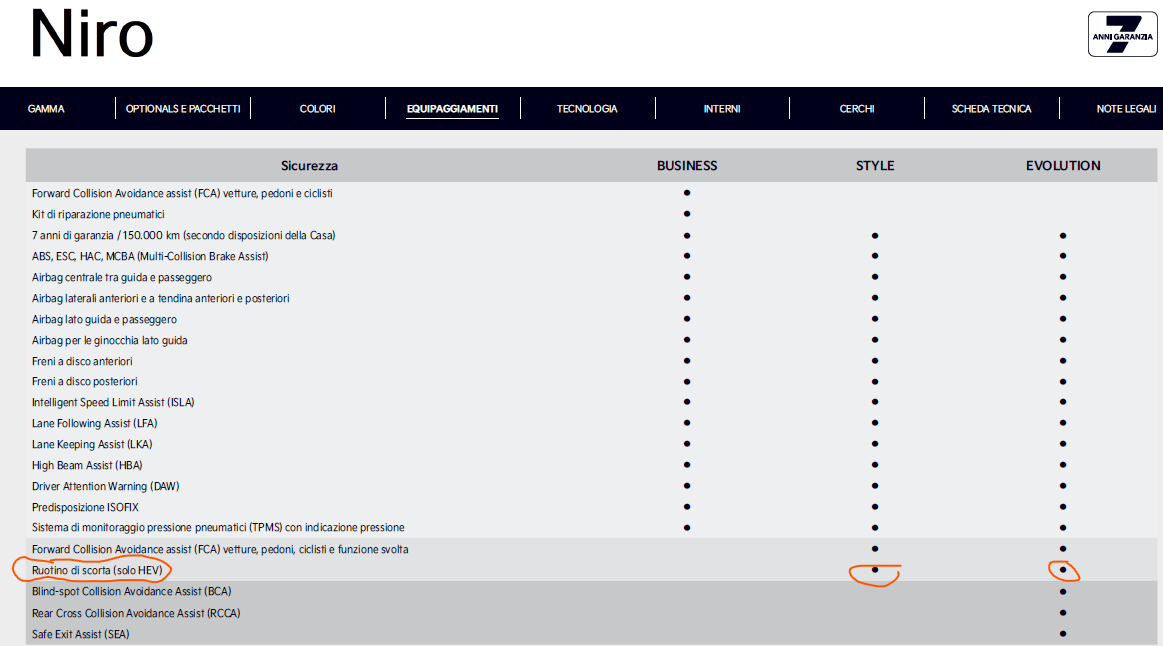This screenshot has width=1163, height=646.
Task: Click the 7 Anni Garanzia badge icon
Action: point(1122,34)
